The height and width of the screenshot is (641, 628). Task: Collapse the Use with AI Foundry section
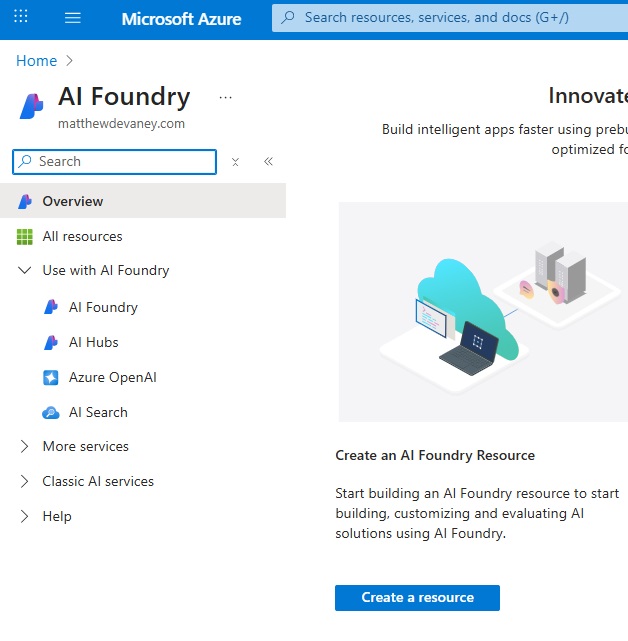point(25,270)
